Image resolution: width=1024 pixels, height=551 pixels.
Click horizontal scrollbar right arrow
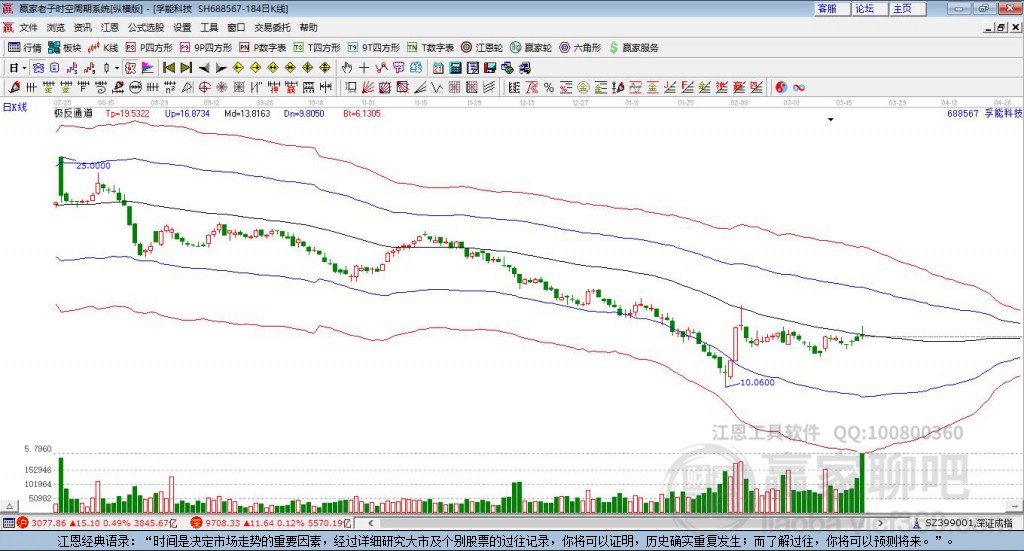[x=880, y=523]
